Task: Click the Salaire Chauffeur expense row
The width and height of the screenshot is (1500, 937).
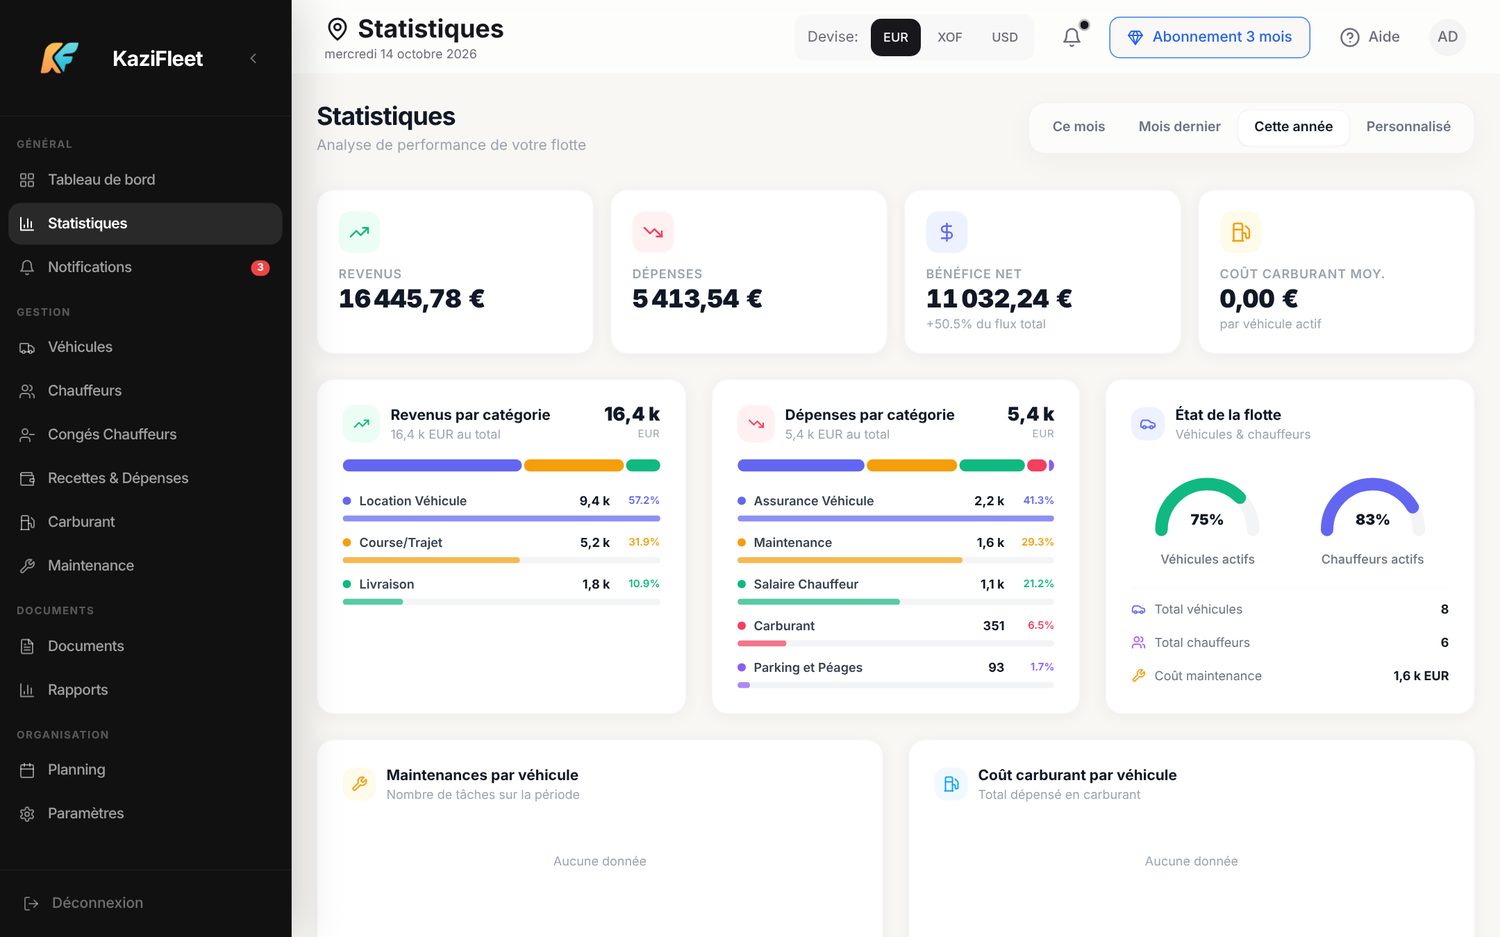Action: [895, 591]
